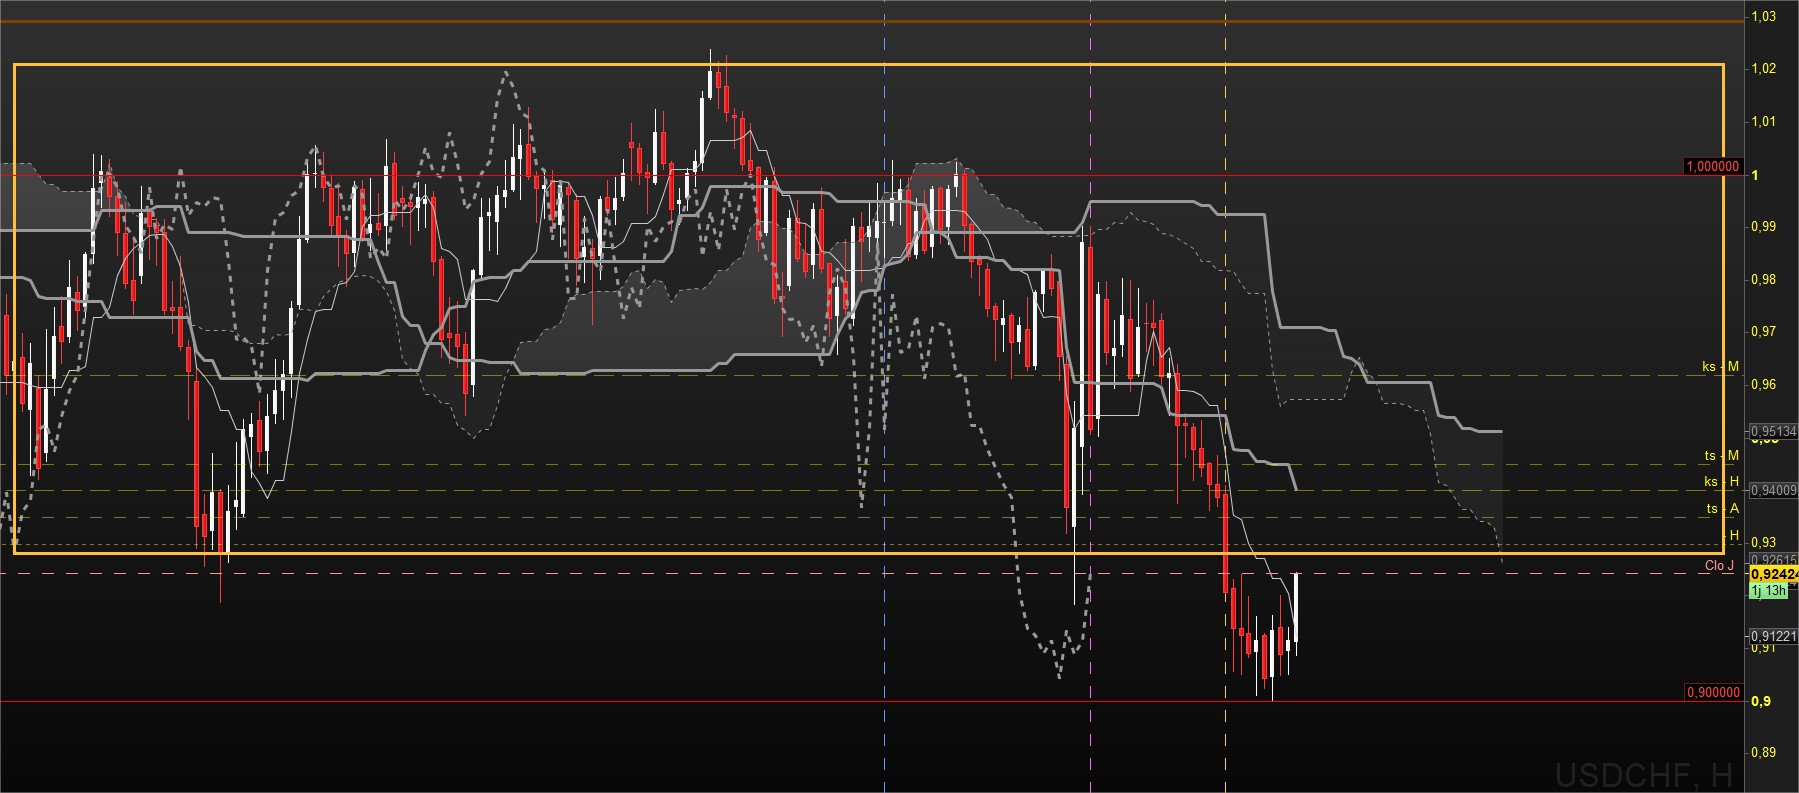Click the USDCHF, H chart watermark
This screenshot has height=793, width=1799.
point(1642,773)
